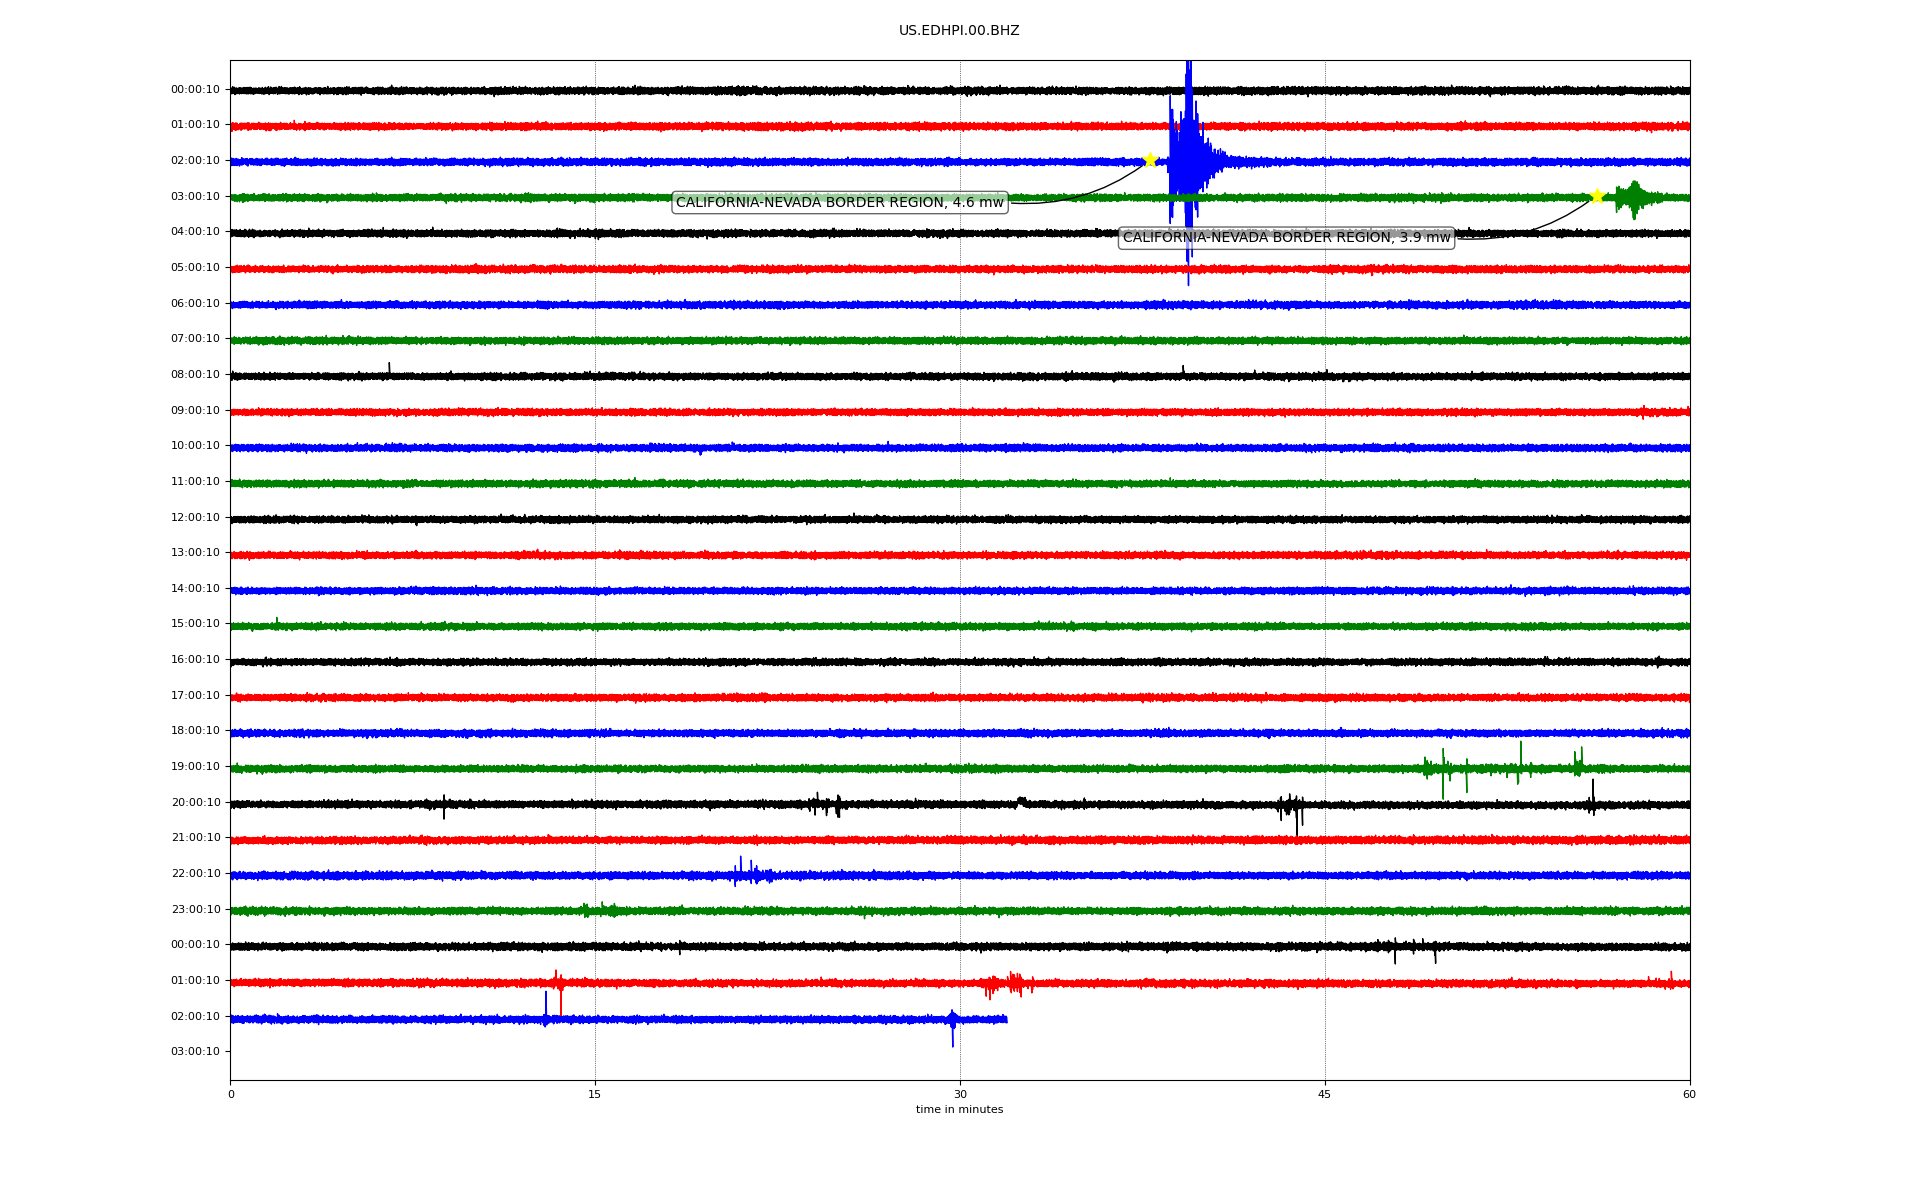Click the 08:00:10 trace time label

click(195, 375)
